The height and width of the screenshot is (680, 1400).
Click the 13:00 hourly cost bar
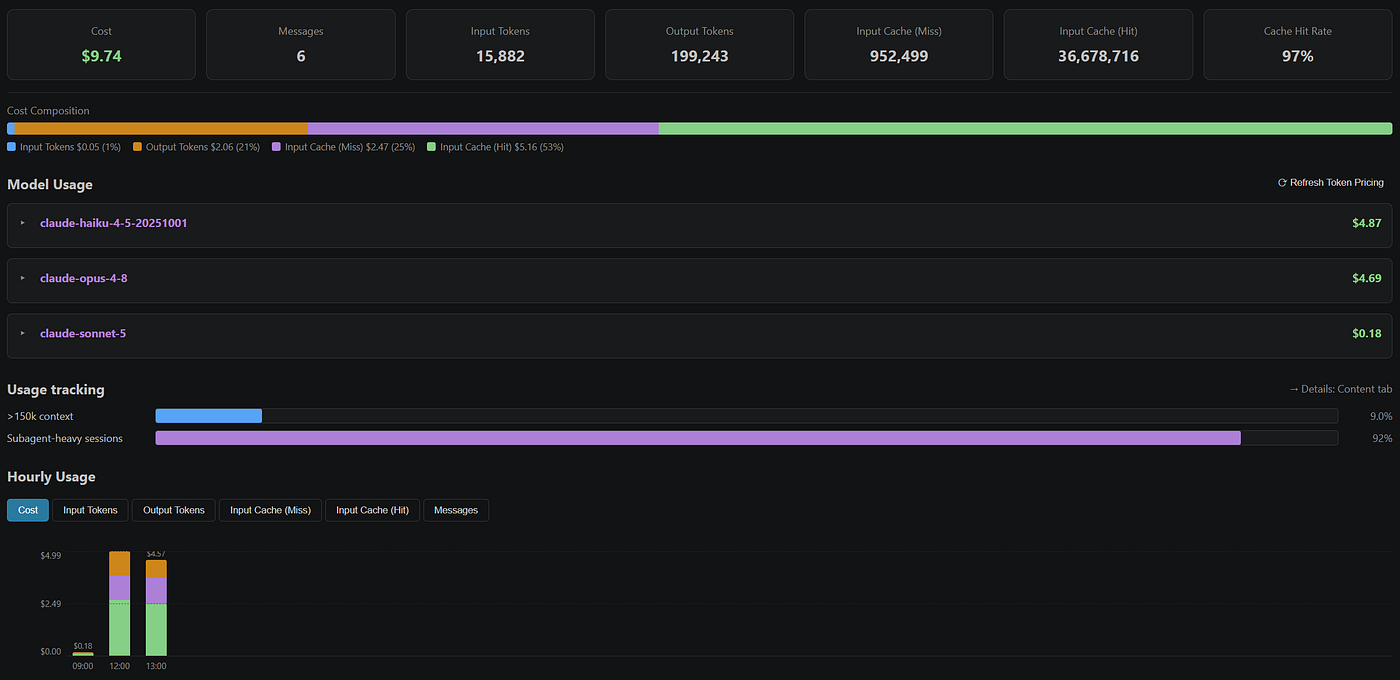click(x=156, y=608)
